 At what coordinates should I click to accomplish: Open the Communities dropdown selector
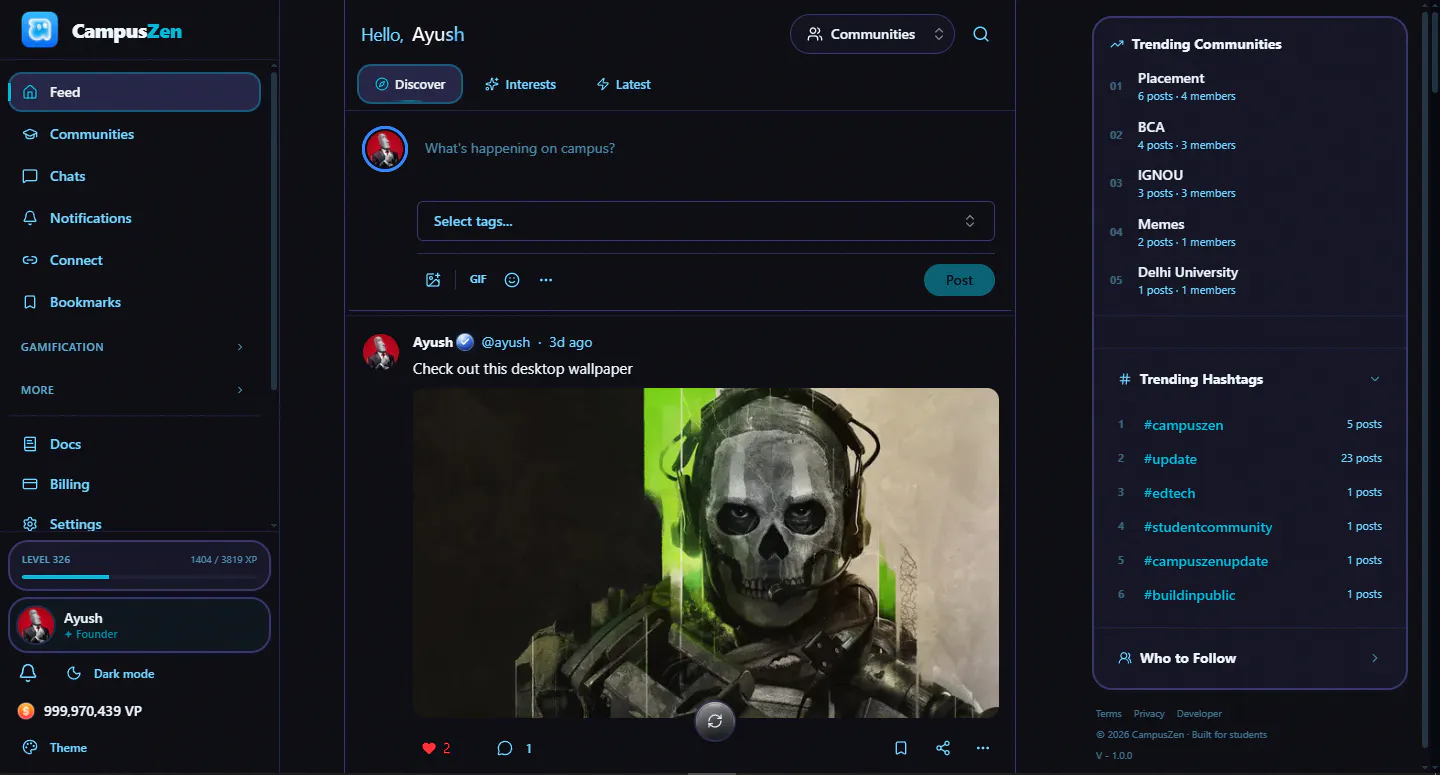click(872, 34)
